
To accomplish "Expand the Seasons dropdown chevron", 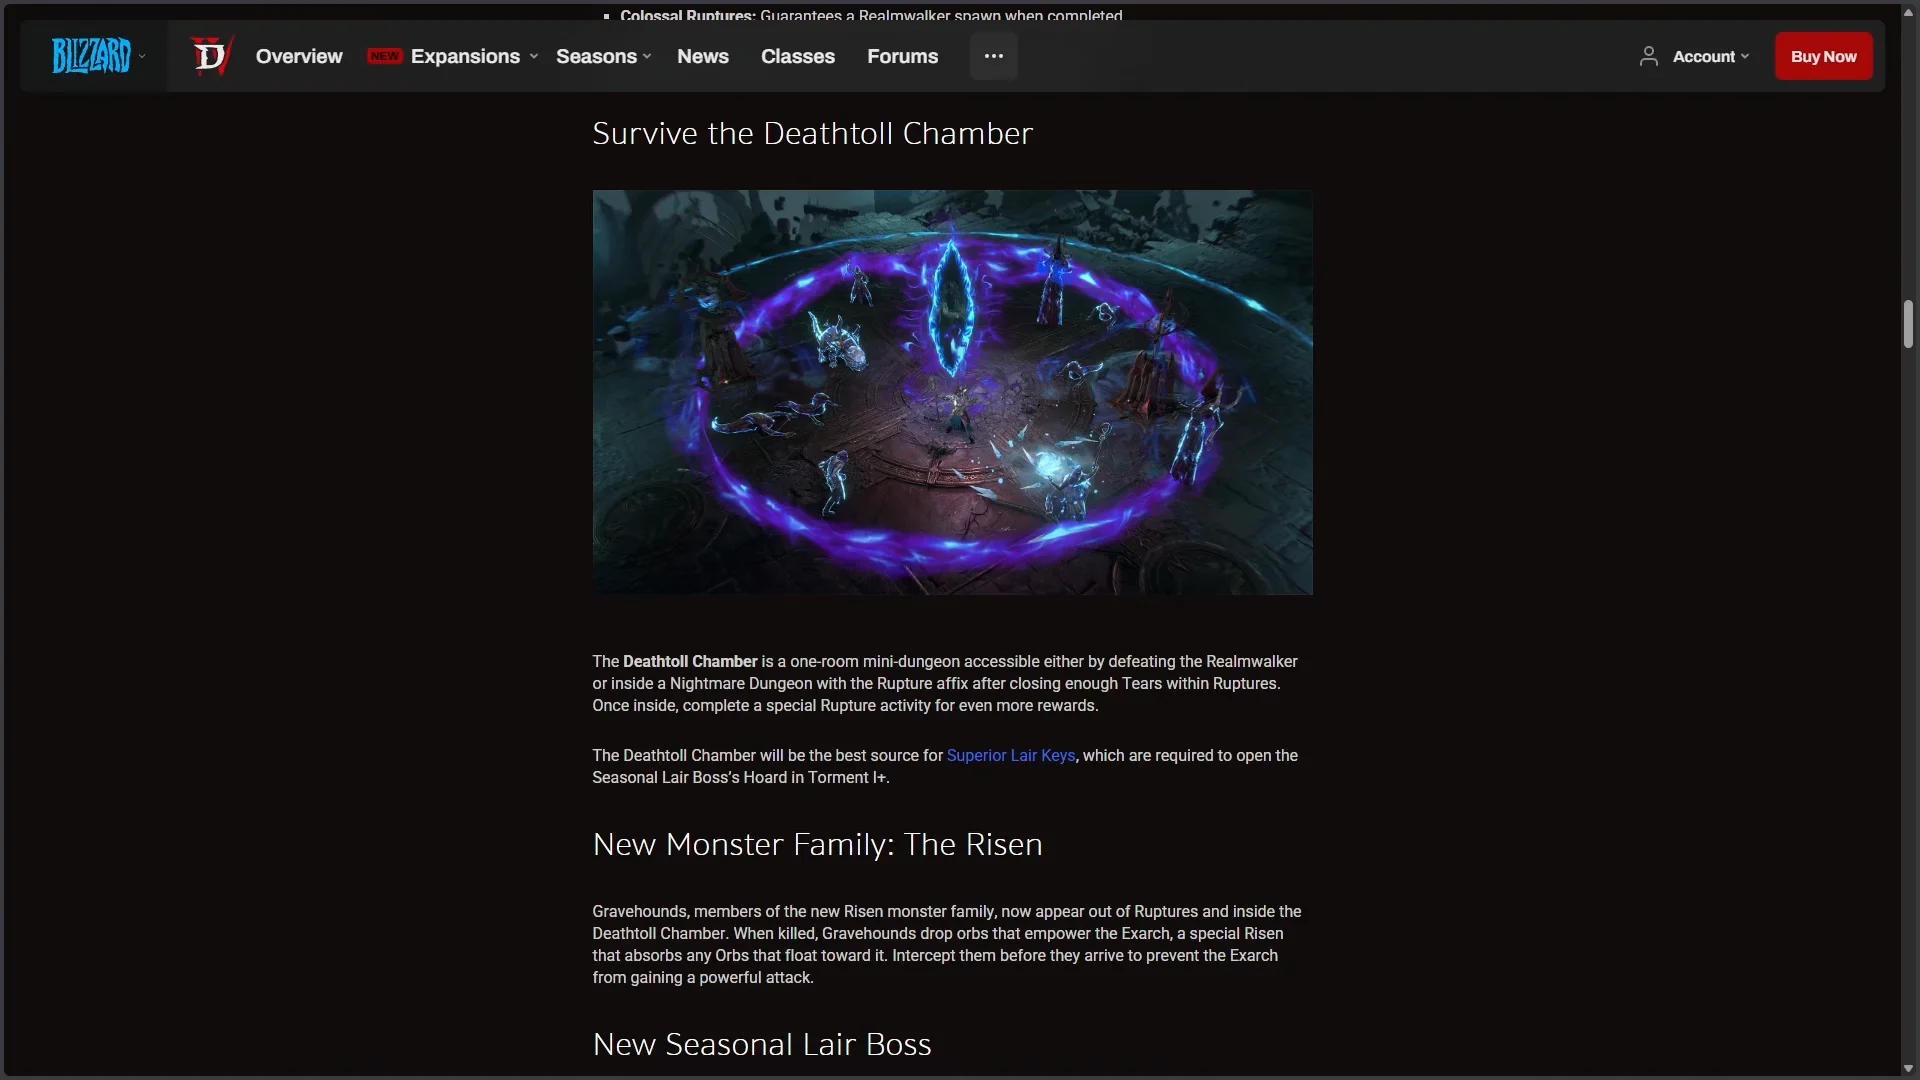I will [647, 57].
